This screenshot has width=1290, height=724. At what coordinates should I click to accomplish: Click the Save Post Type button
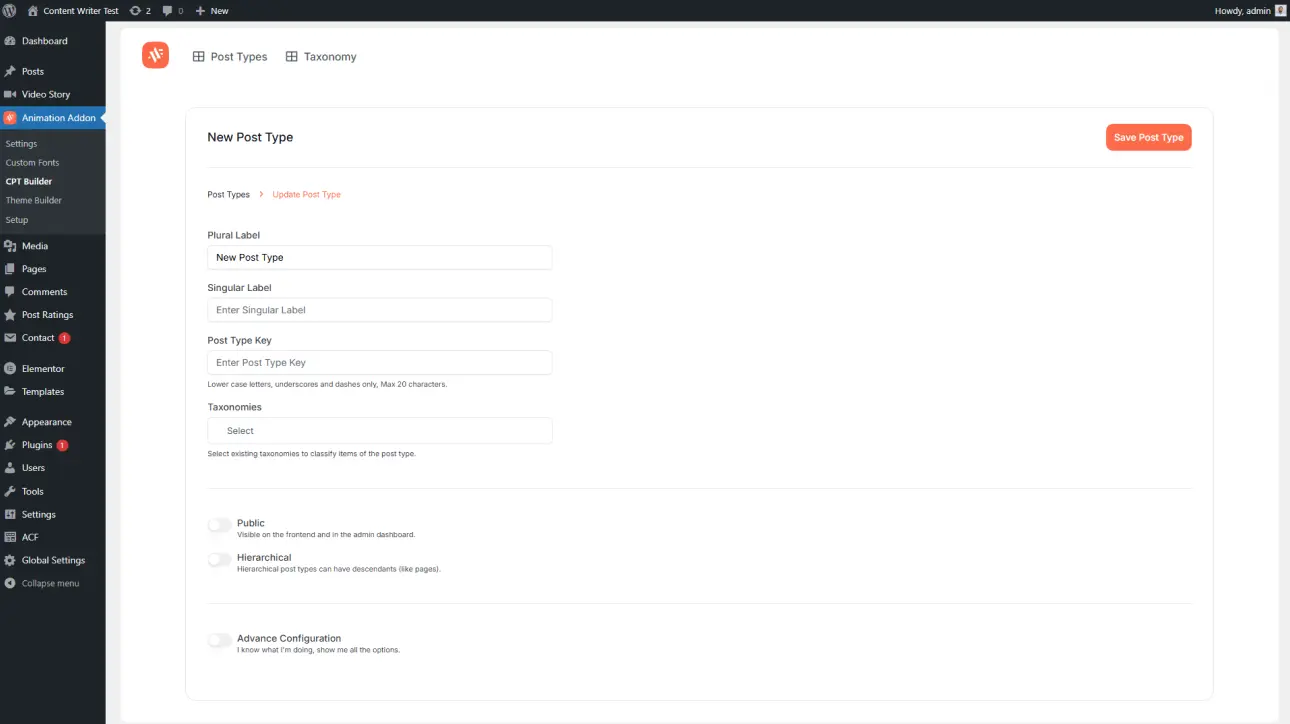pyautogui.click(x=1148, y=137)
